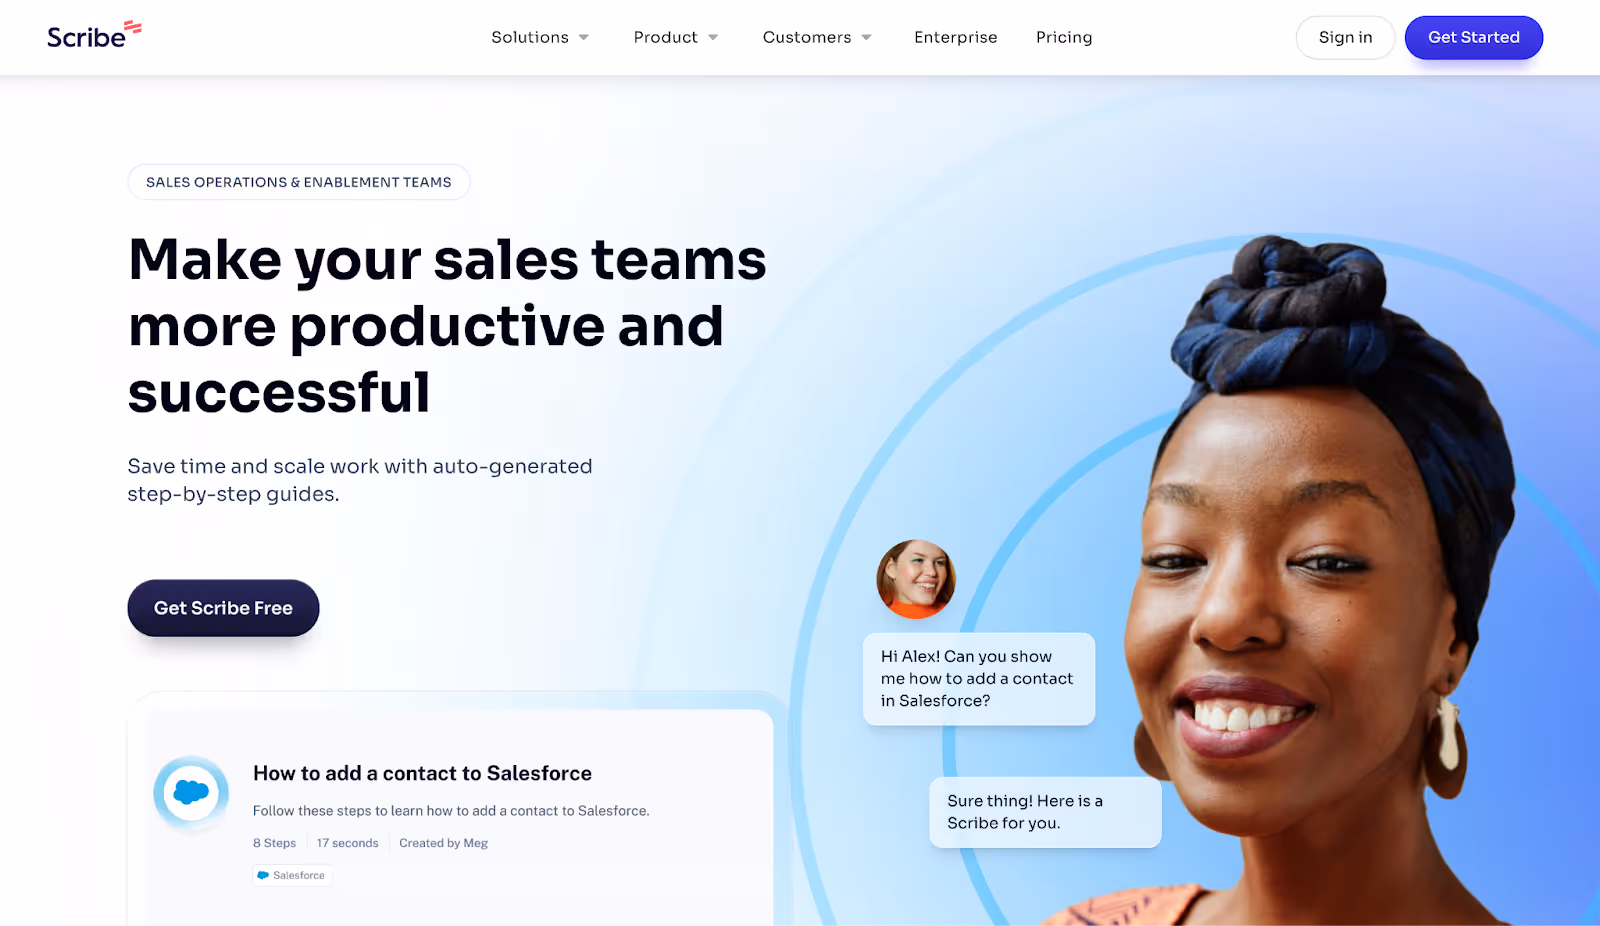The image size is (1600, 926).
Task: Select the Sales Operations & Enablement Teams badge
Action: pyautogui.click(x=299, y=182)
